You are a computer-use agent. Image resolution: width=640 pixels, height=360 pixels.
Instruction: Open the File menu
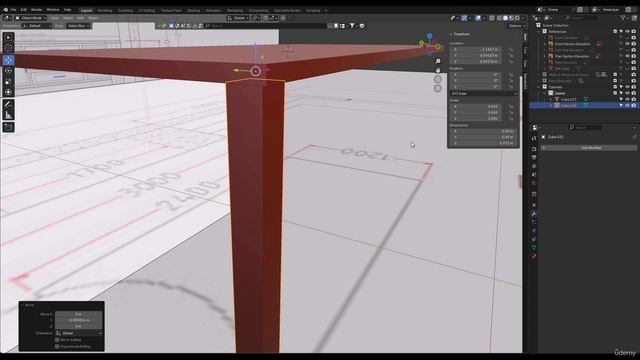(13, 10)
